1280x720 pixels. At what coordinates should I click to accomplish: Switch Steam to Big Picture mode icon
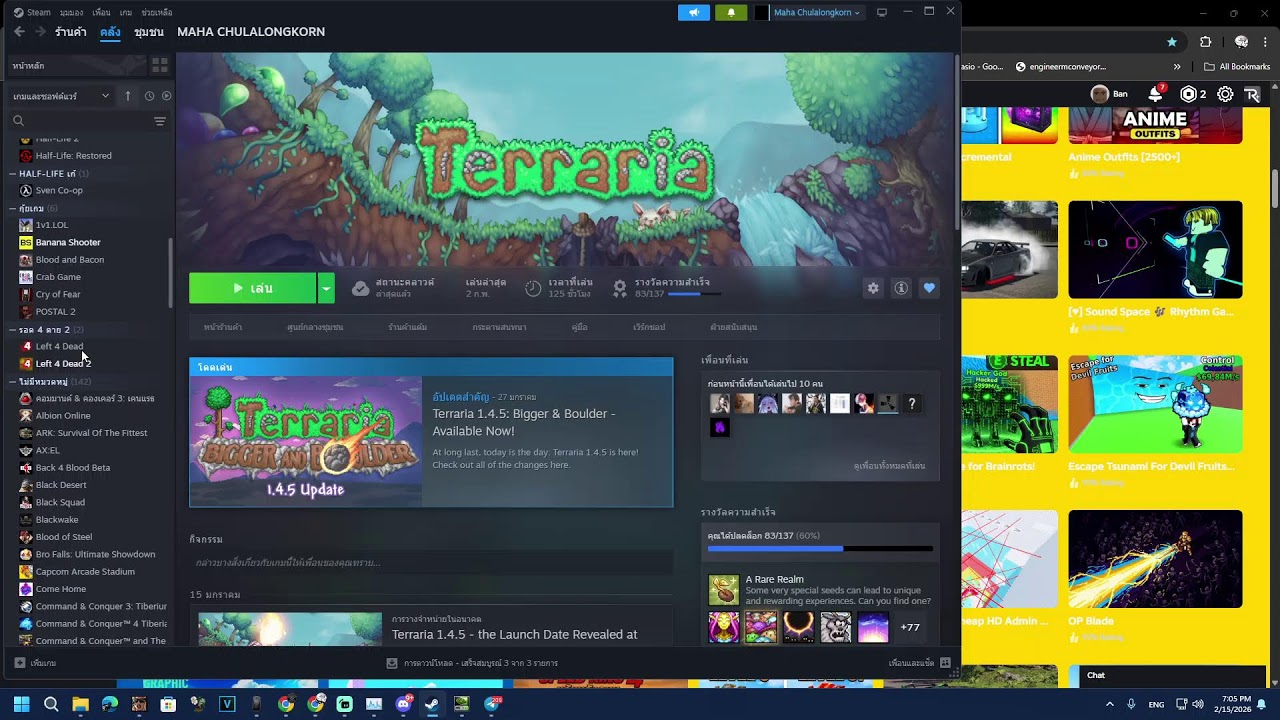[x=882, y=12]
